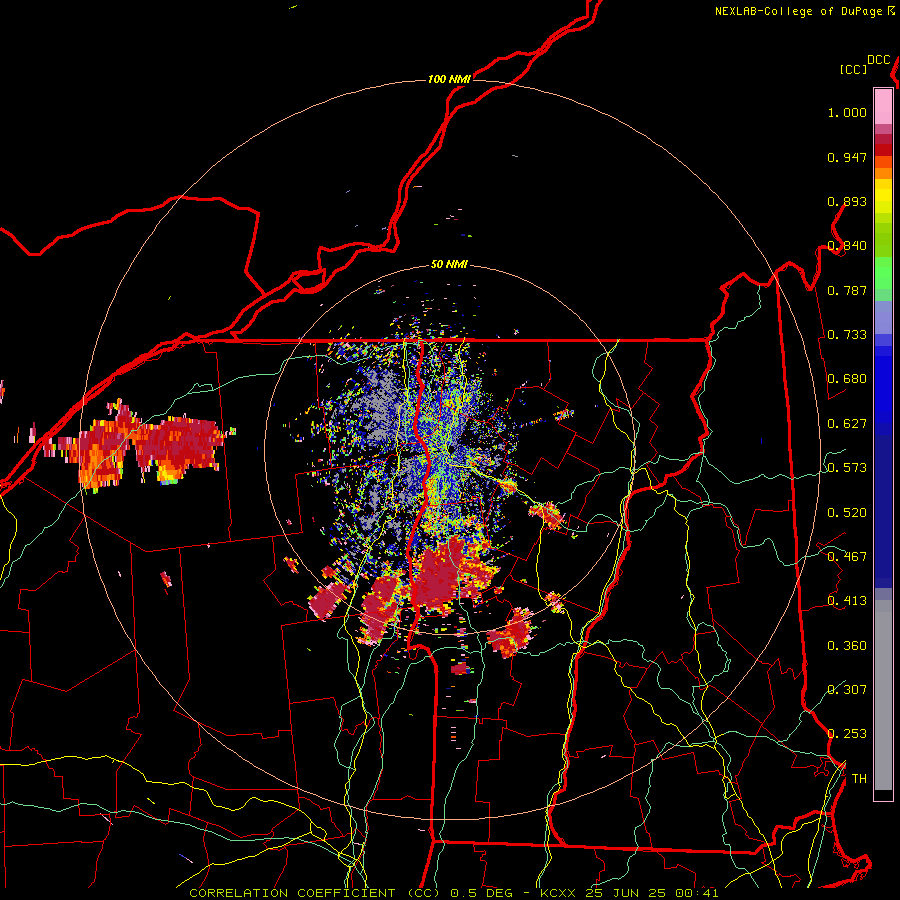
Task: Click the DCC label above the color scale
Action: click(x=879, y=60)
